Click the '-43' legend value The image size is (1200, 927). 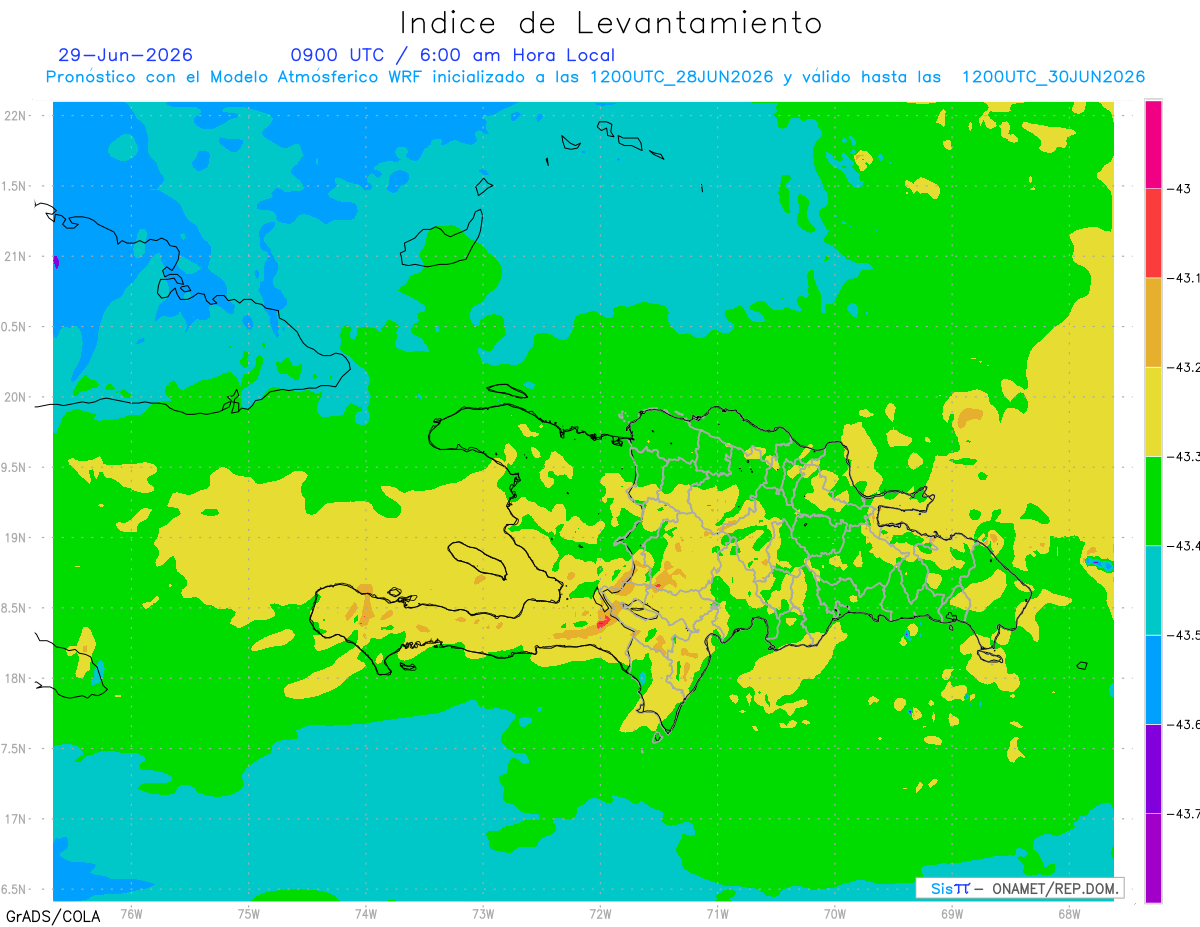tap(1178, 188)
